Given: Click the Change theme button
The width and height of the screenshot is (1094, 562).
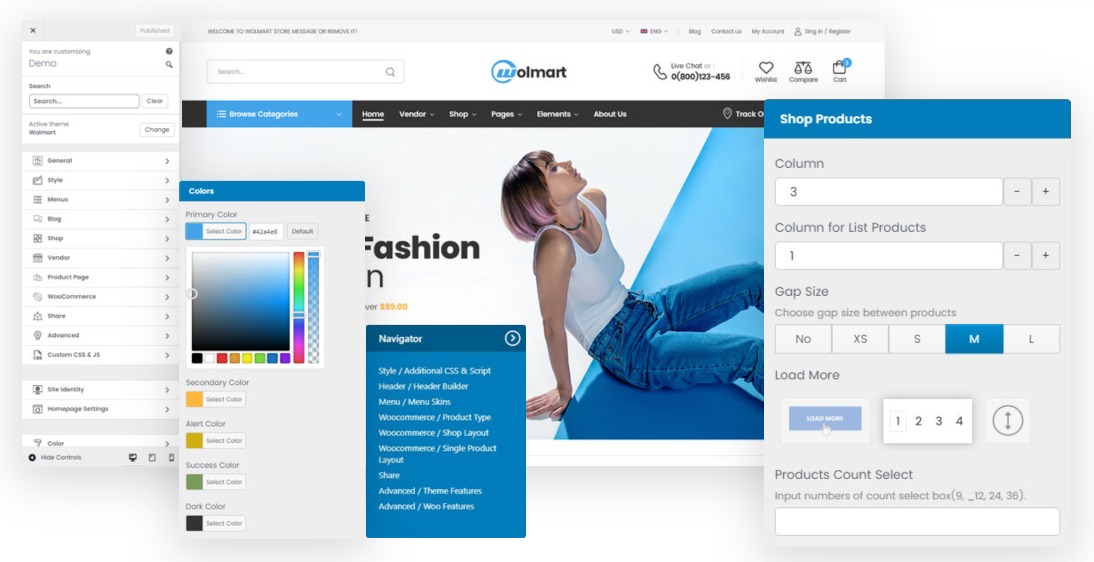Looking at the screenshot, I should [157, 130].
